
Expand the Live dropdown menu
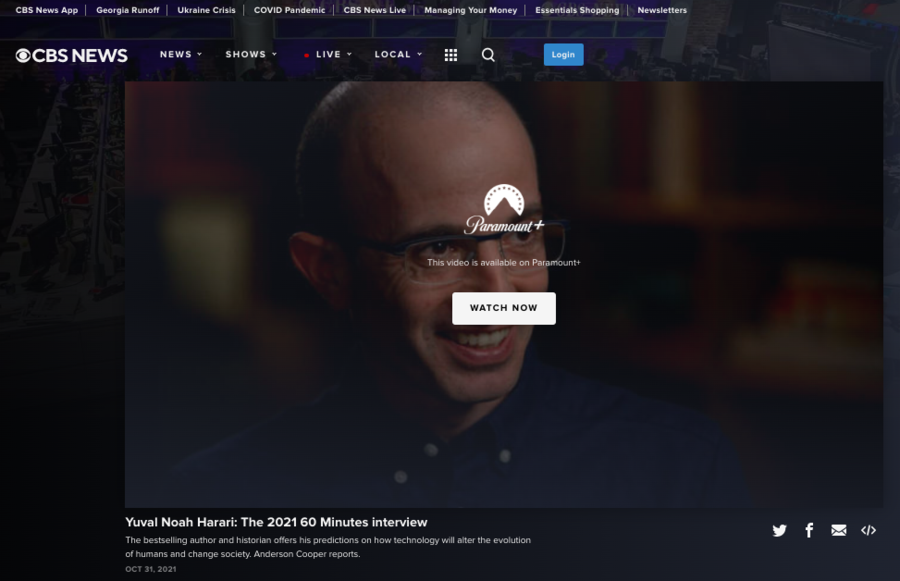point(329,55)
